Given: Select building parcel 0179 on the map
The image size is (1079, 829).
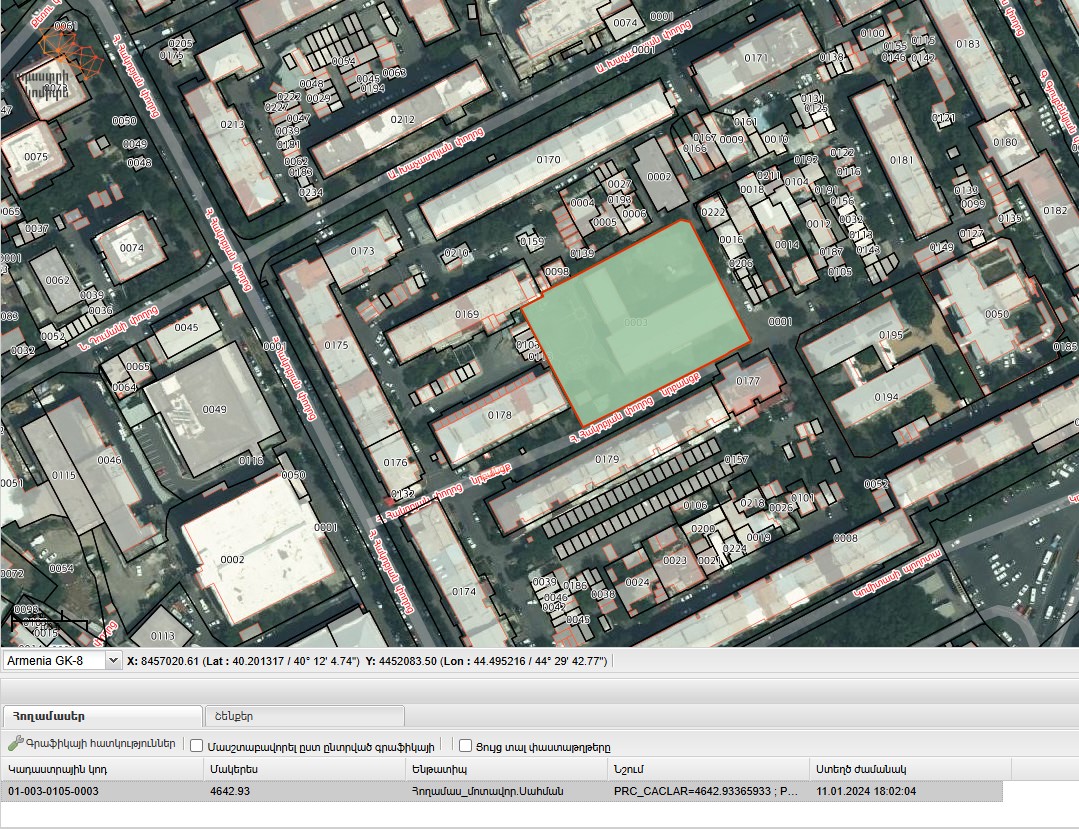Looking at the screenshot, I should 607,459.
